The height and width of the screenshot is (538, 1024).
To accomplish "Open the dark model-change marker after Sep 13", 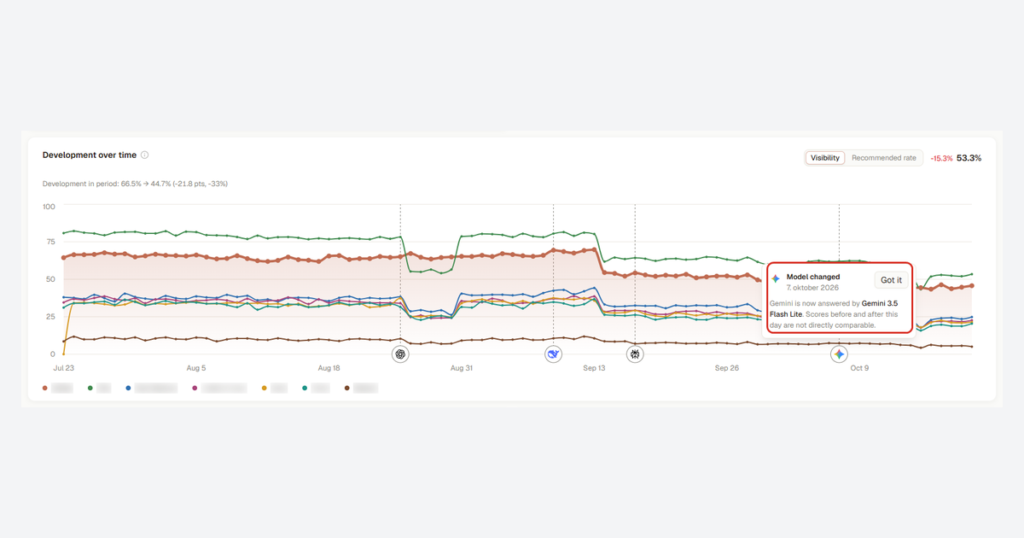I will 635,354.
